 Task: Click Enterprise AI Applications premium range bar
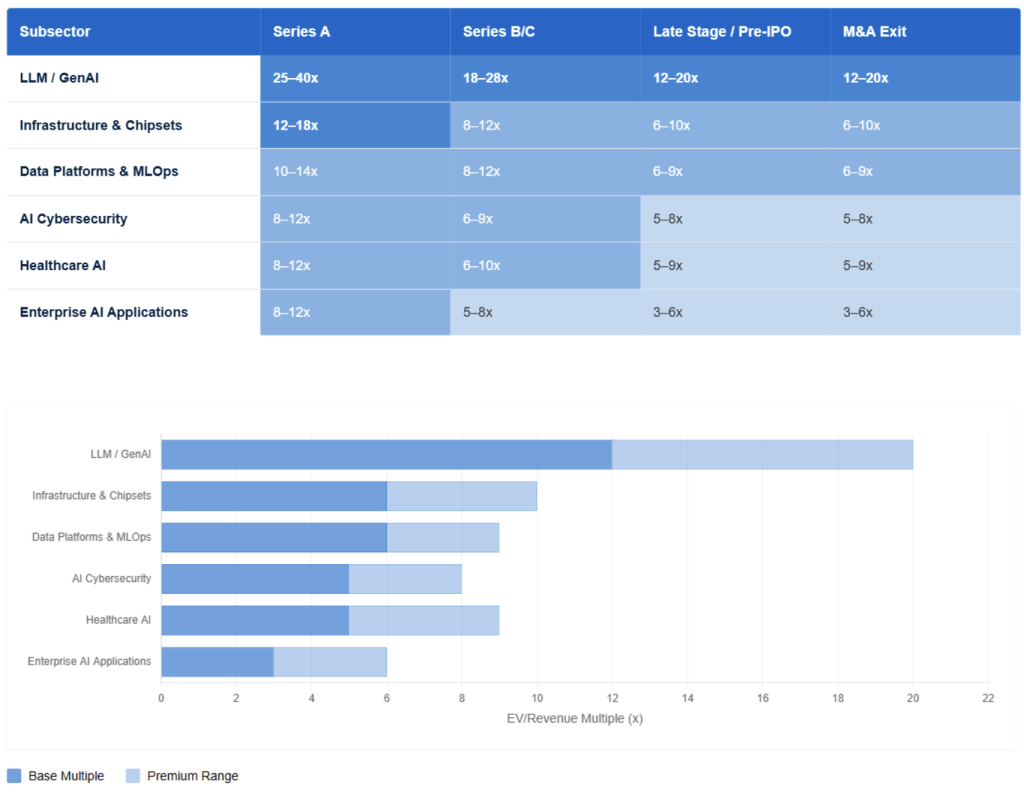pos(330,662)
